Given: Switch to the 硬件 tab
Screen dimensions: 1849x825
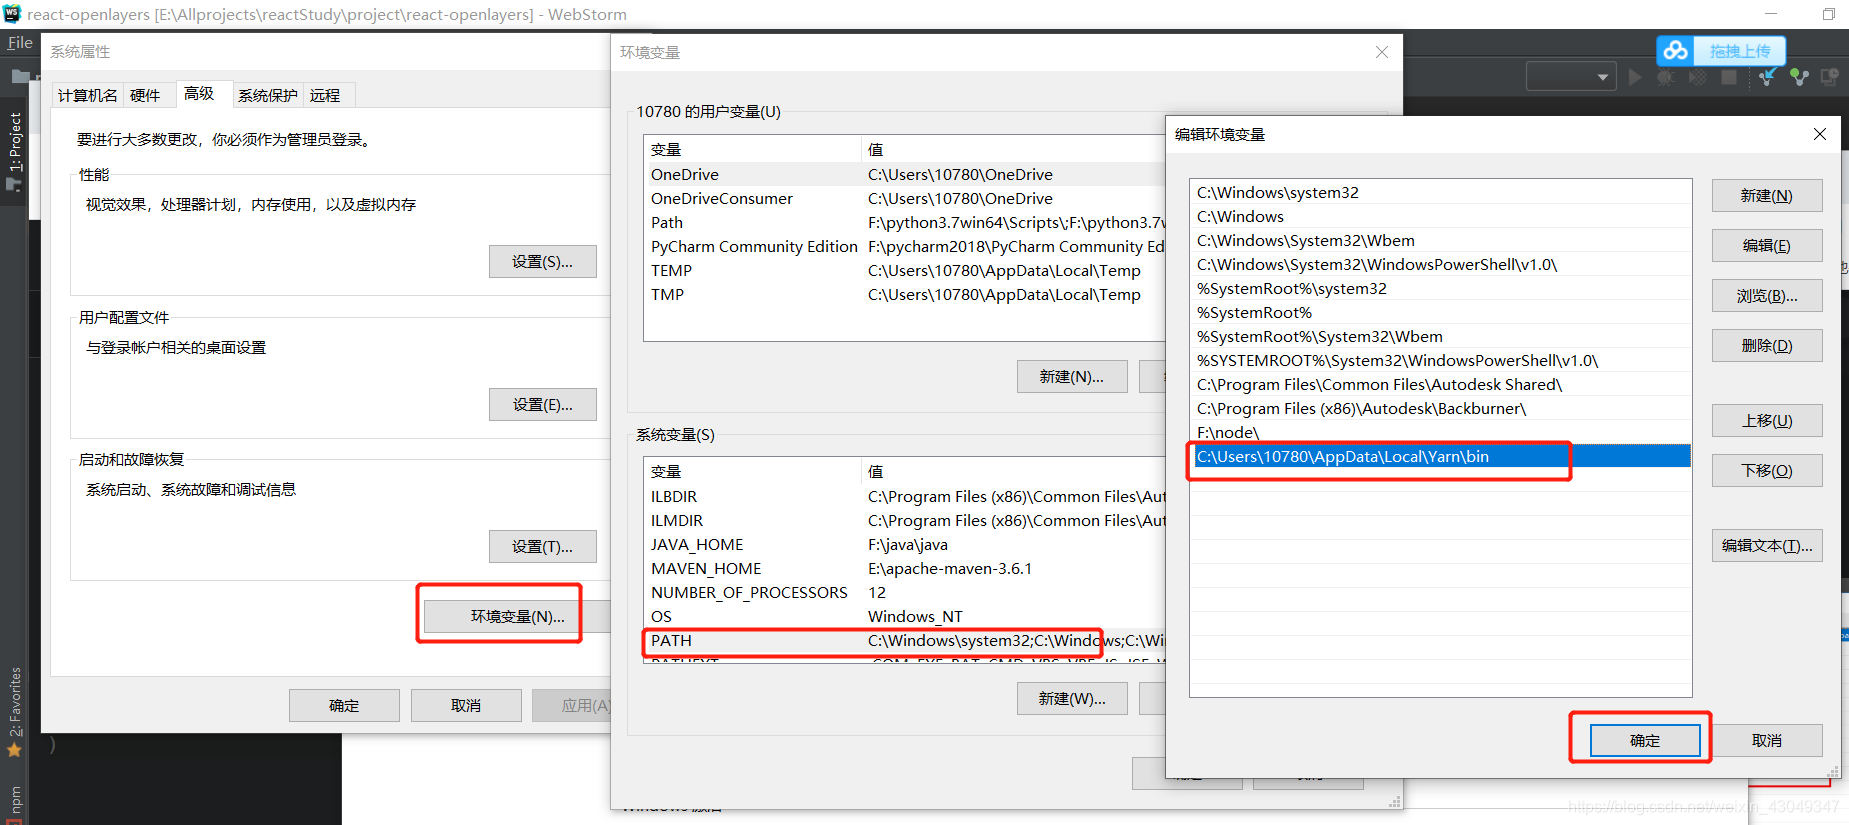Looking at the screenshot, I should pos(145,95).
